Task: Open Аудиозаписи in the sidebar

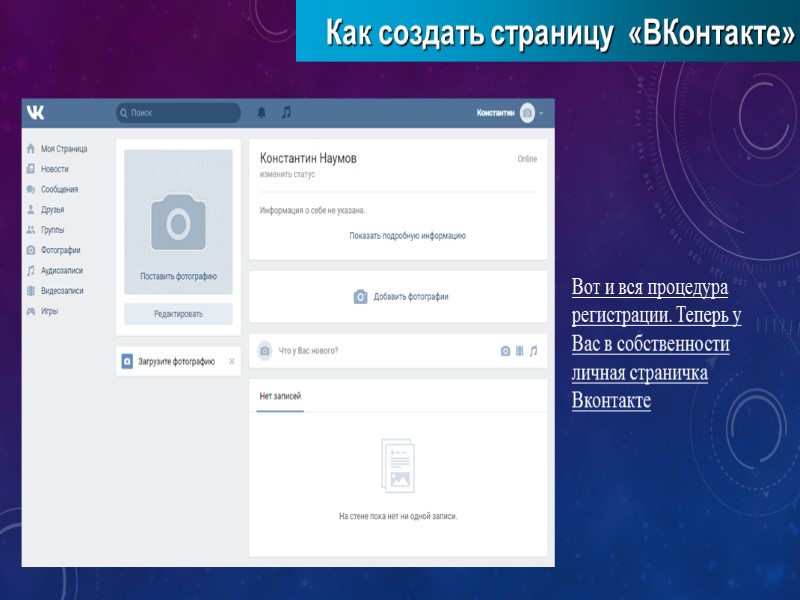Action: (62, 270)
